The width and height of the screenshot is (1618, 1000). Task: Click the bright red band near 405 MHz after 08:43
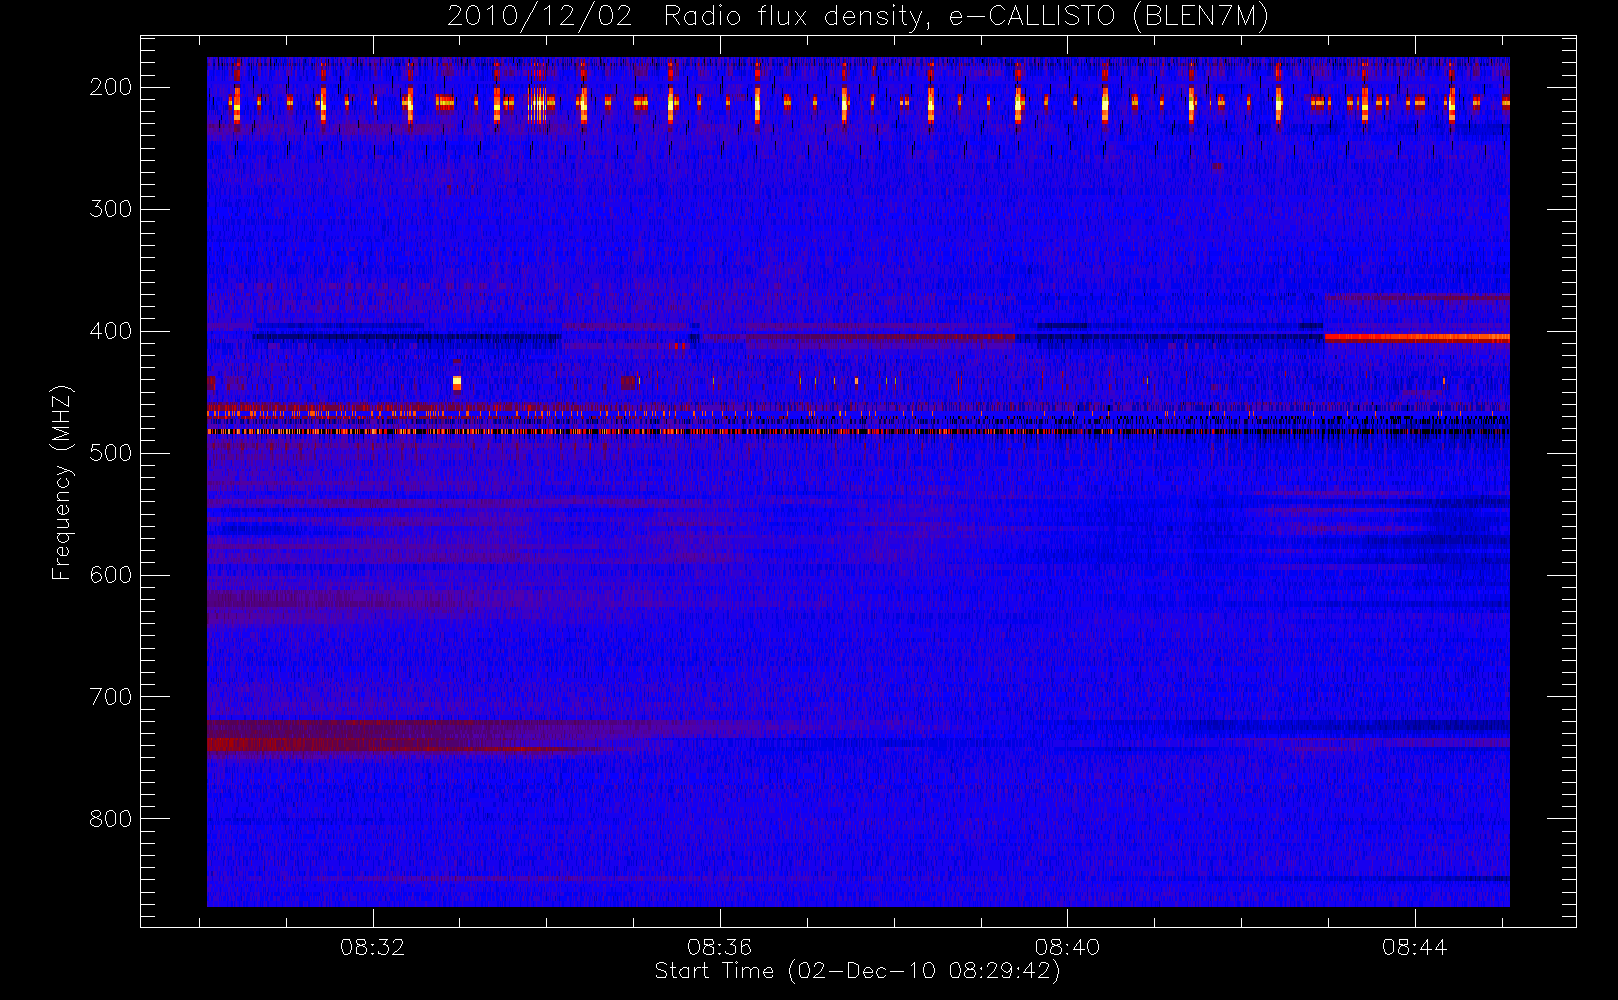click(x=1417, y=338)
